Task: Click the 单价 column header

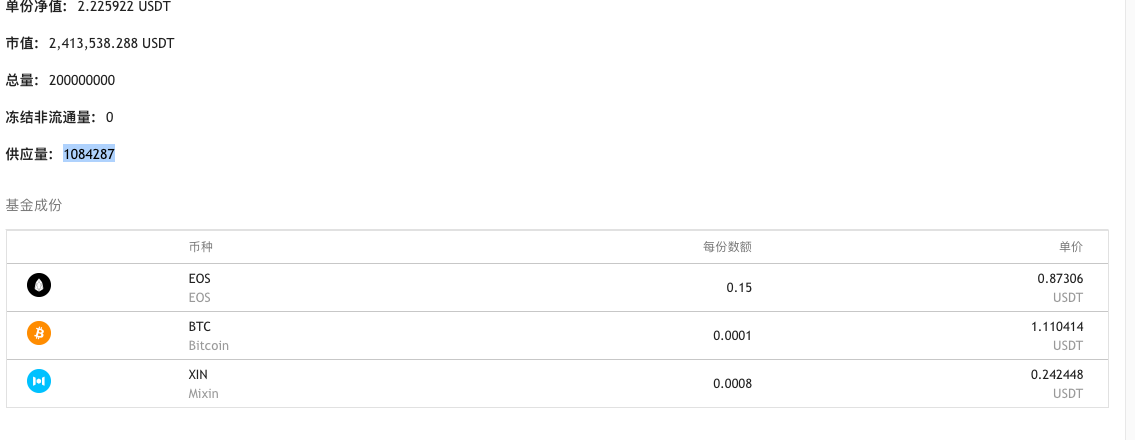Action: point(1070,247)
